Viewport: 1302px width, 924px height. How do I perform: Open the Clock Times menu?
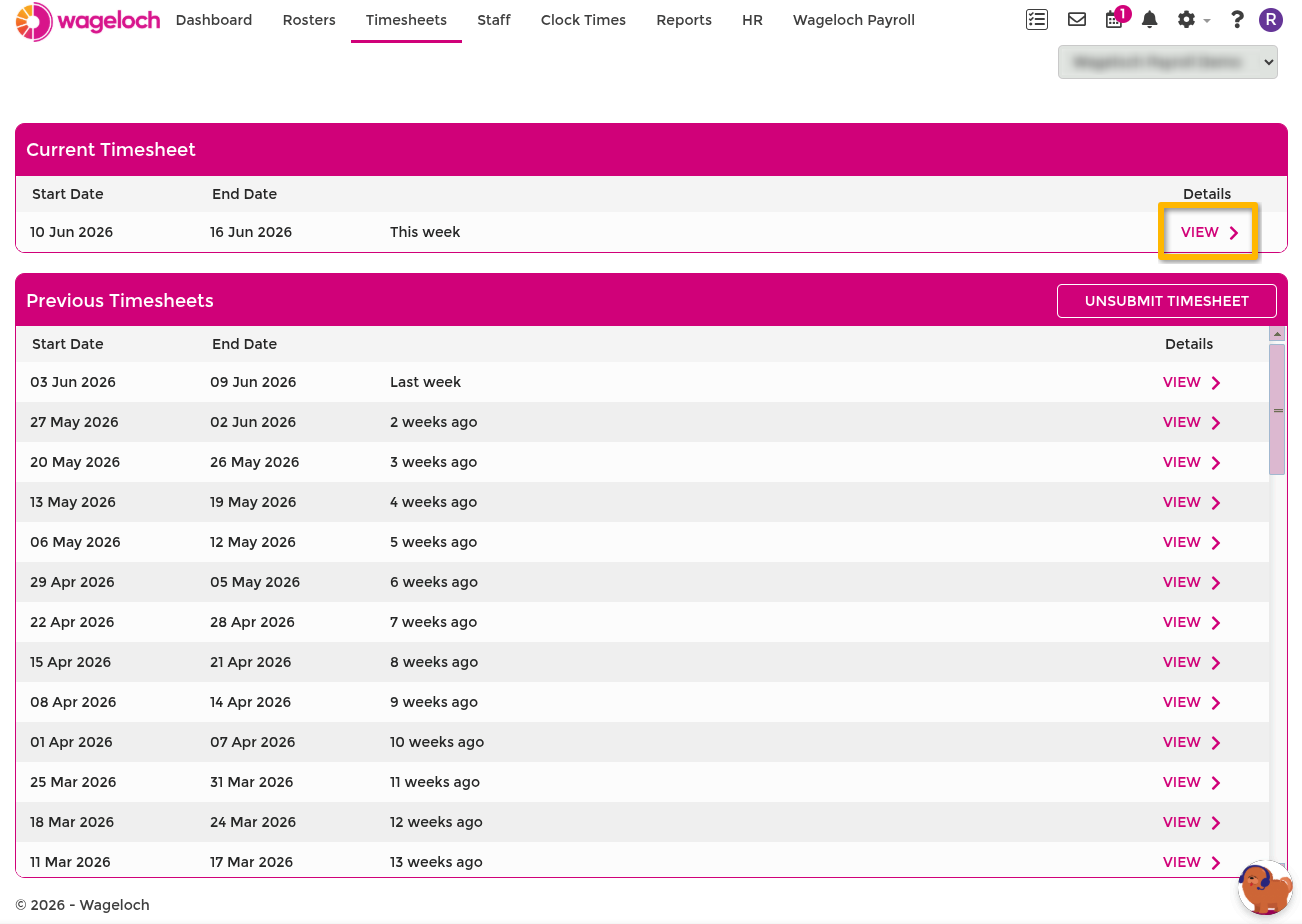(x=583, y=20)
